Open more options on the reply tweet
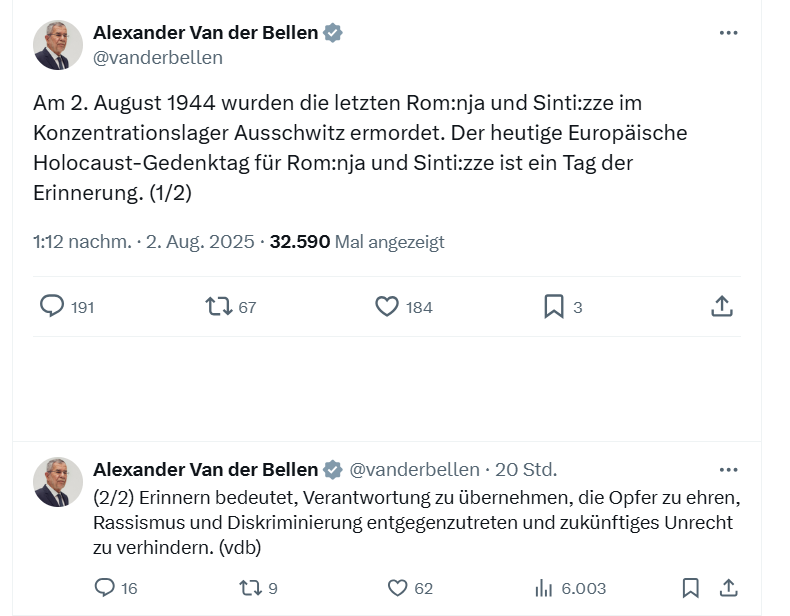 728,469
